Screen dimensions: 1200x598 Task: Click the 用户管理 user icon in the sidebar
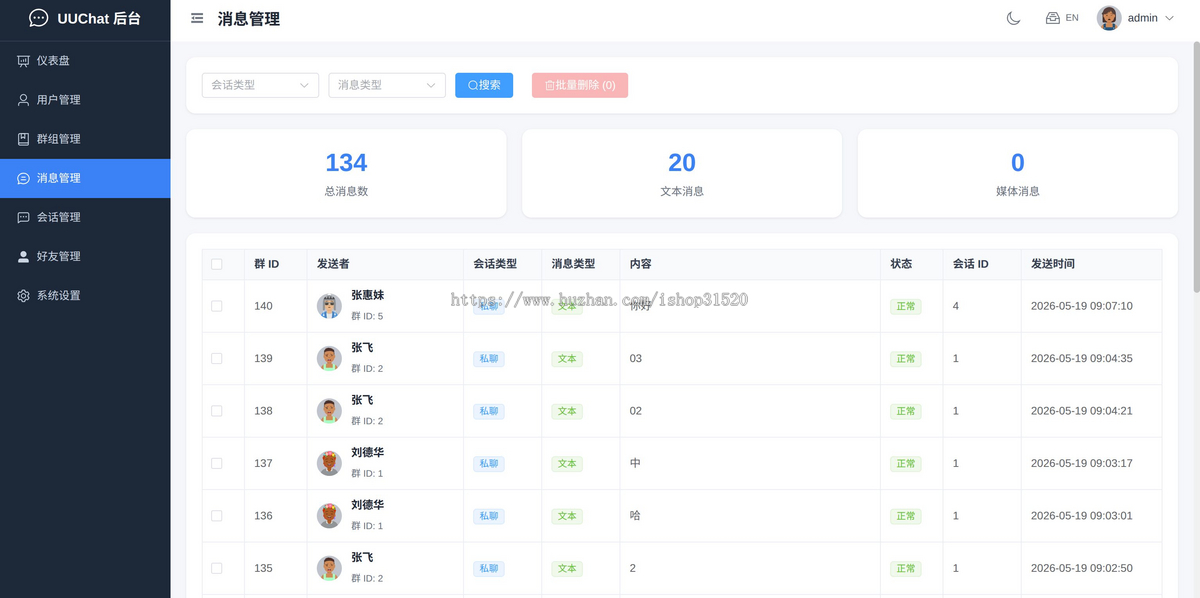pos(23,100)
